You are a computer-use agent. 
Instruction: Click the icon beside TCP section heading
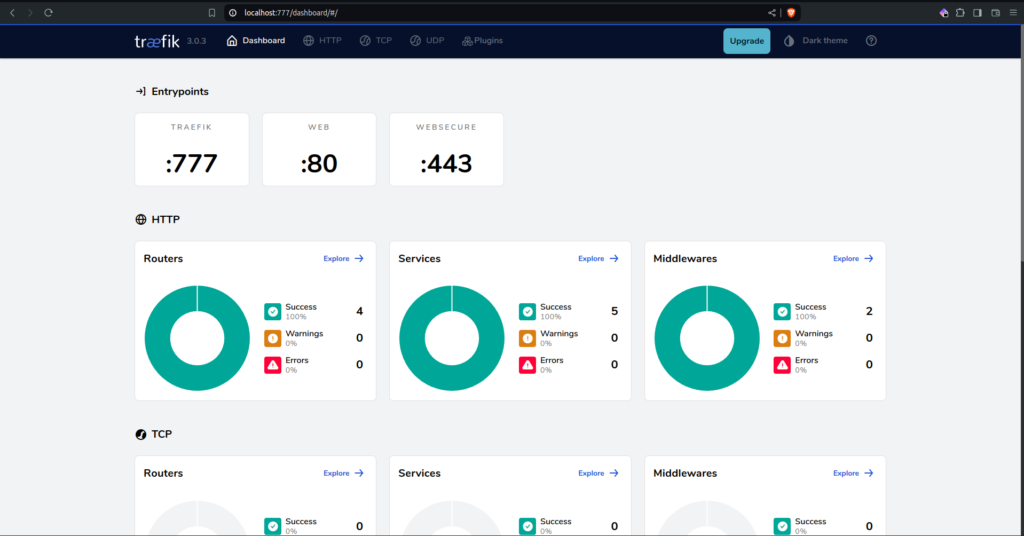coord(140,434)
